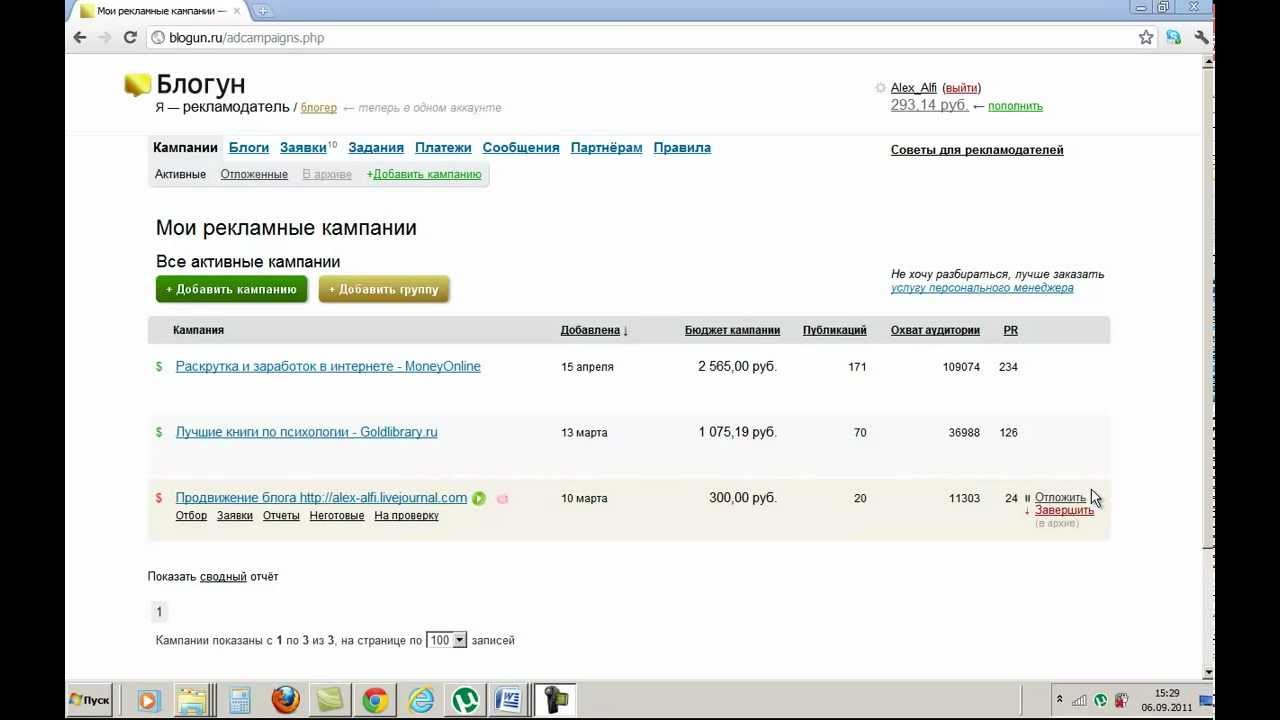Open Отчеты under livejournal campaign
1280x720 pixels.
(x=281, y=516)
